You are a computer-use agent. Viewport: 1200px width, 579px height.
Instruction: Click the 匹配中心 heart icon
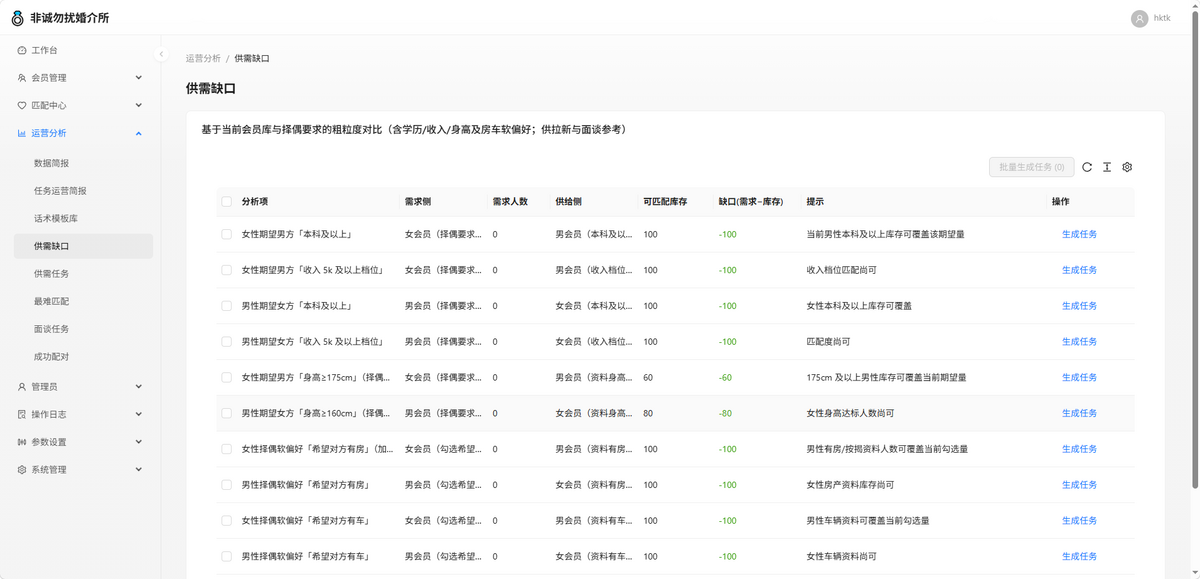coord(22,105)
